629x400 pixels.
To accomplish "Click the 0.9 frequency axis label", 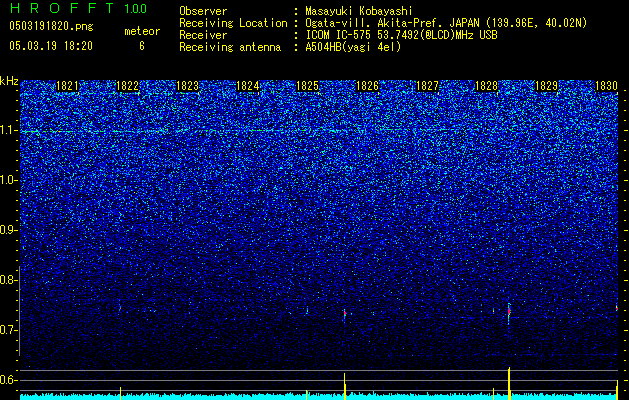I will (x=9, y=230).
